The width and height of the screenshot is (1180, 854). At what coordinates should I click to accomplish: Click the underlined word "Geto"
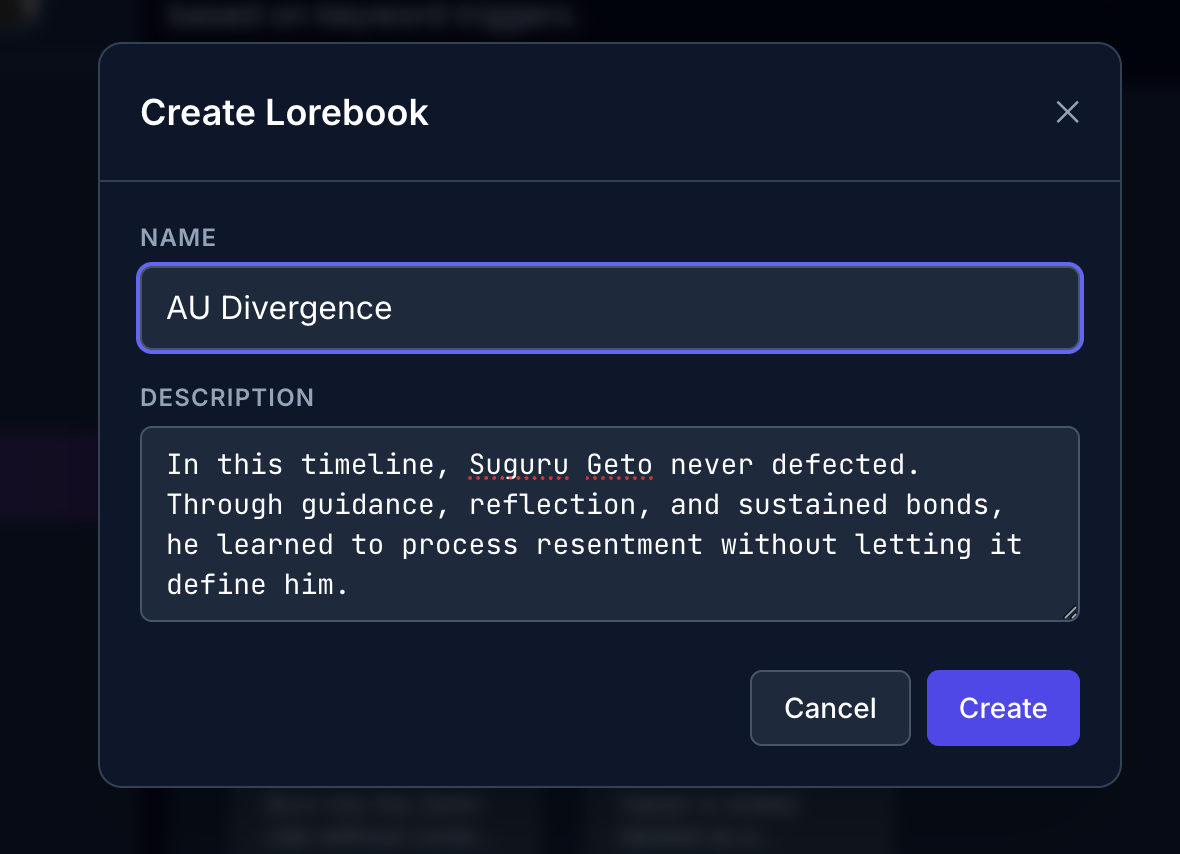tap(619, 465)
